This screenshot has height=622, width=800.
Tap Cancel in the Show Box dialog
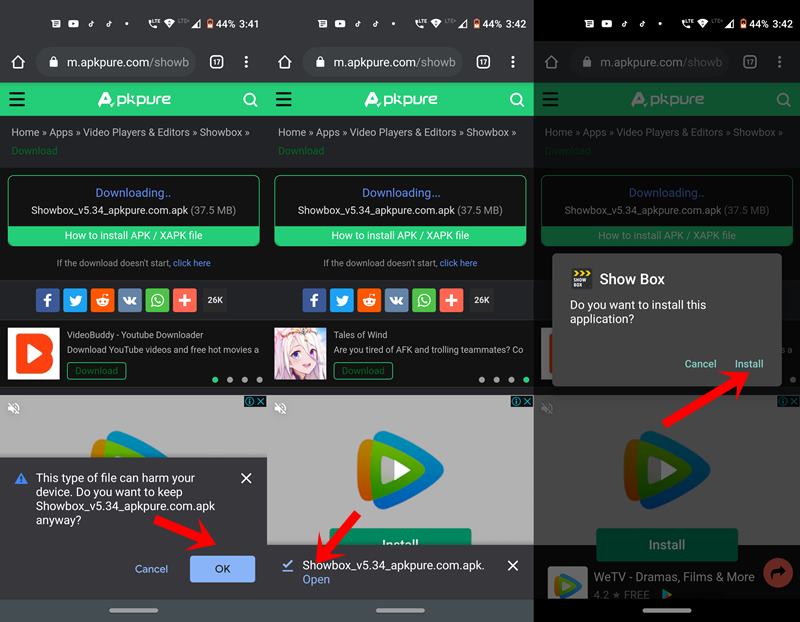coord(700,364)
